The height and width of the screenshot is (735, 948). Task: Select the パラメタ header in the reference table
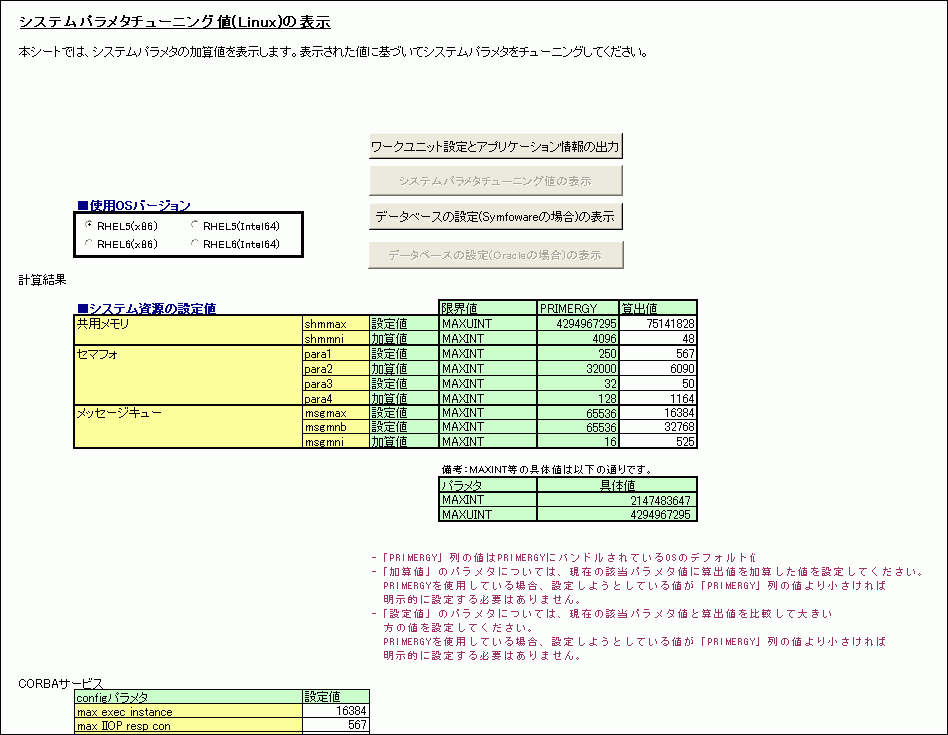488,485
